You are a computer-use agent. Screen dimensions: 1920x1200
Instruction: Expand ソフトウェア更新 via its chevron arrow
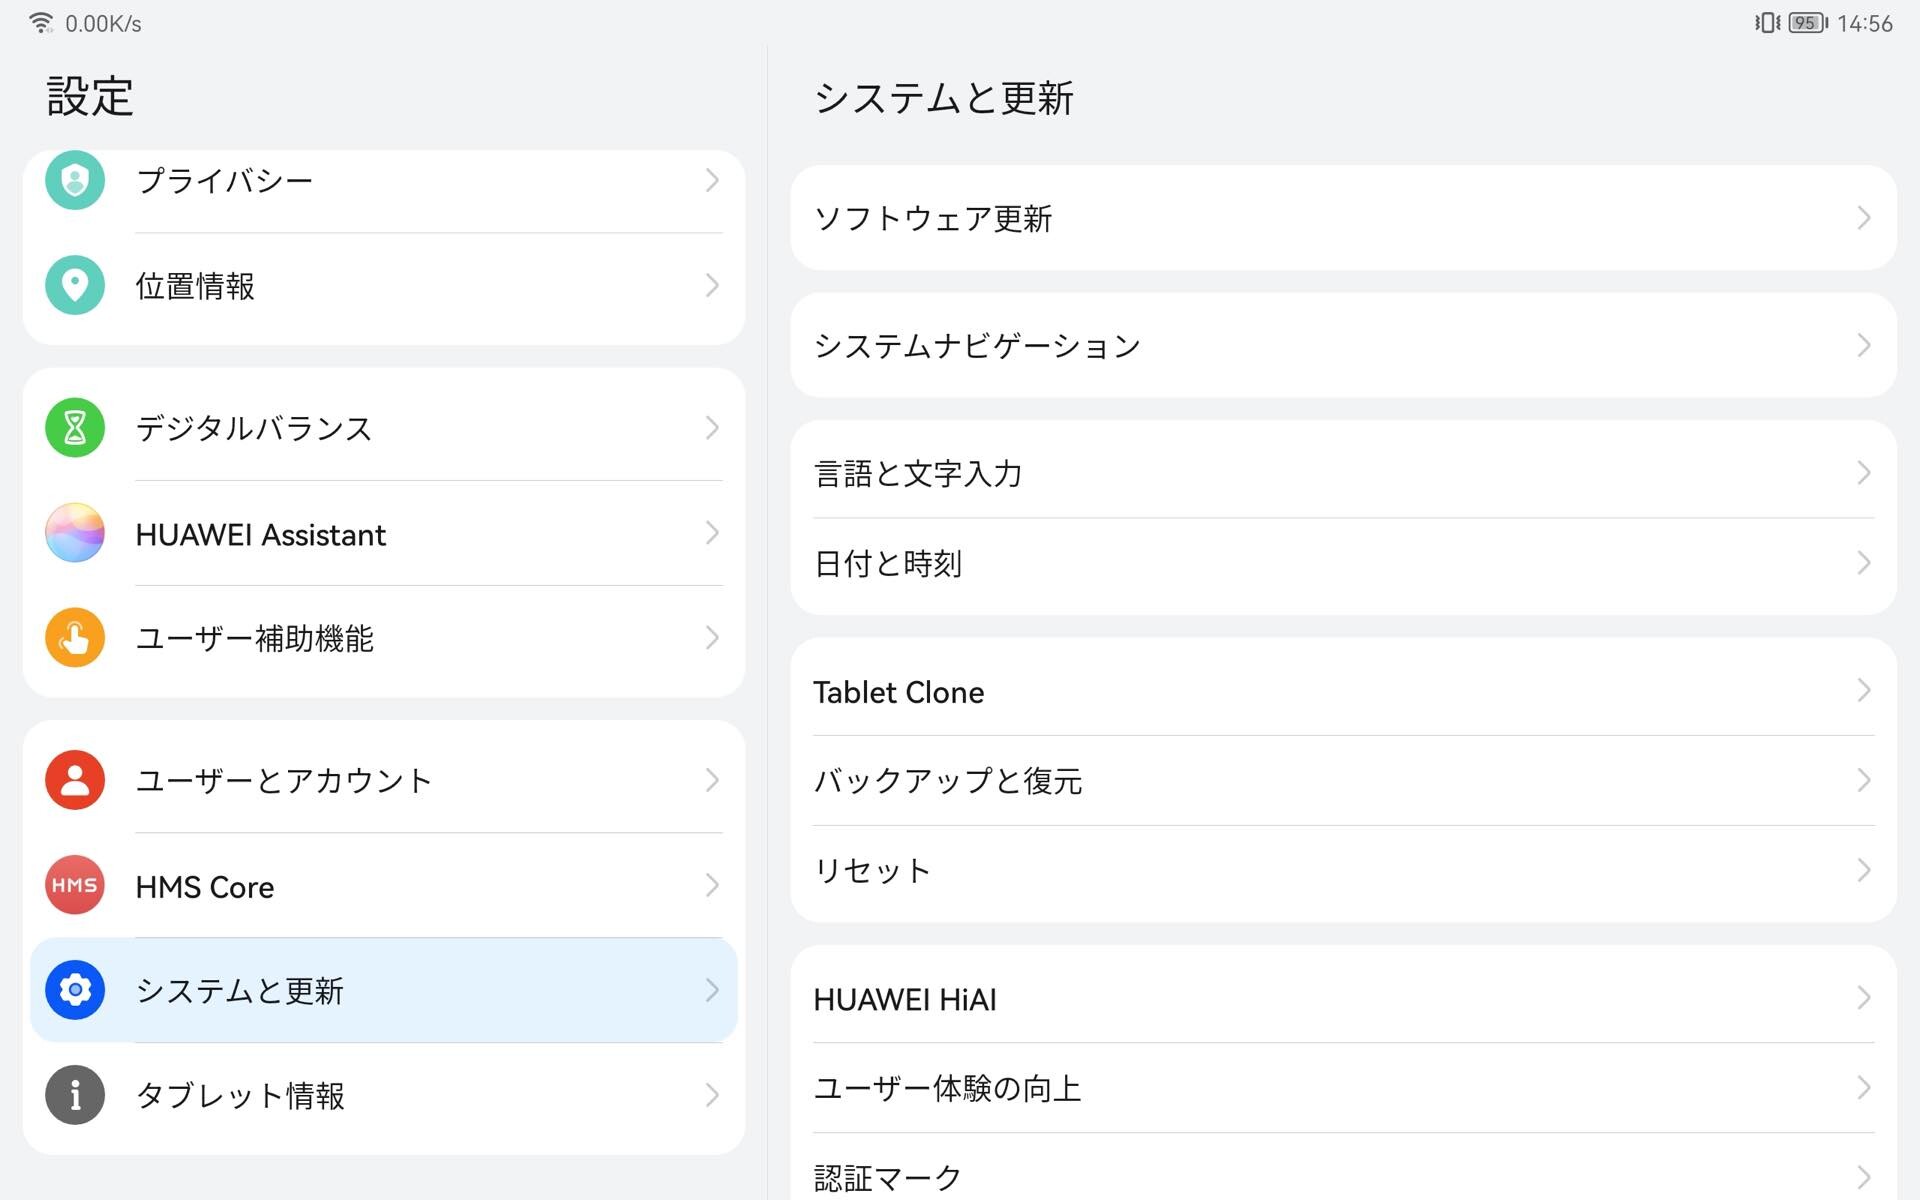click(1863, 218)
